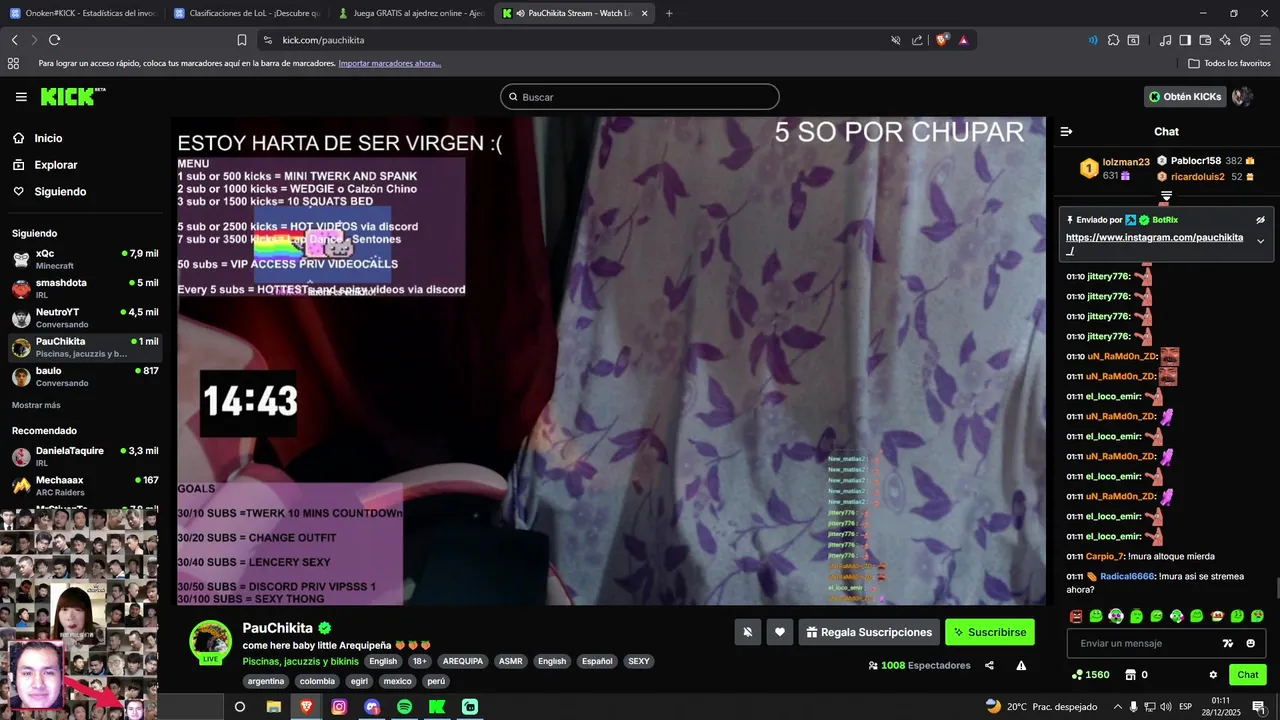The width and height of the screenshot is (1280, 720).
Task: Open baulo channel in sidebar
Action: click(x=85, y=376)
